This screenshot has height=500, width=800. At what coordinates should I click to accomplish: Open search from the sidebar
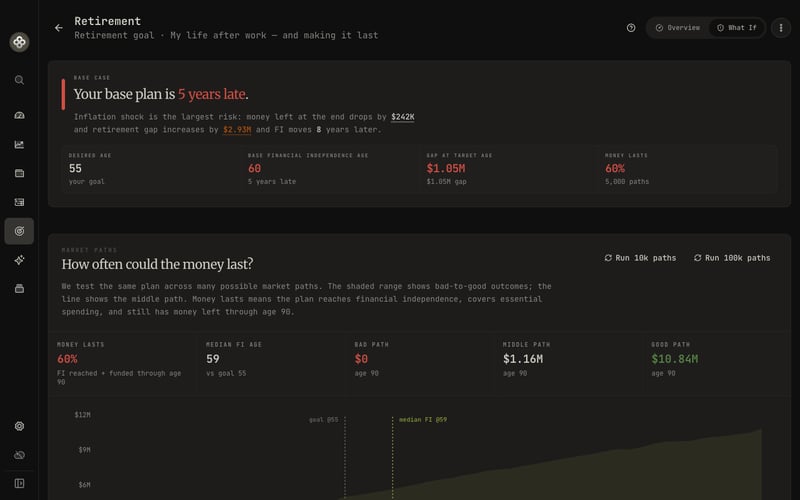pyautogui.click(x=19, y=80)
